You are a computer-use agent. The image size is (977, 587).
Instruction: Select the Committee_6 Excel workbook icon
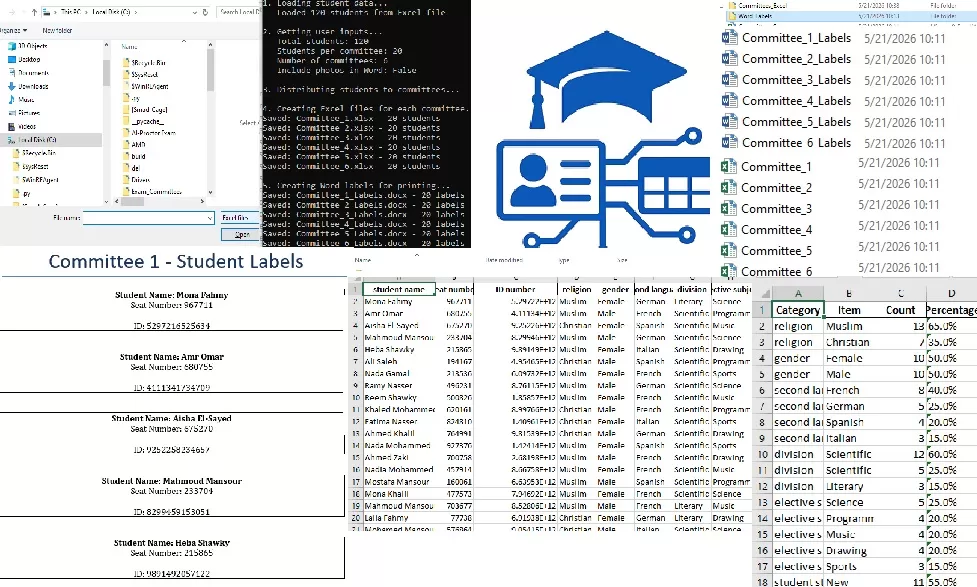click(x=728, y=271)
